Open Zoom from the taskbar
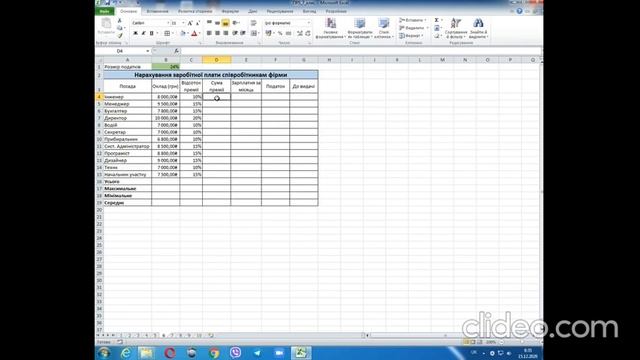Viewport: 640px width, 360px height. [279, 353]
